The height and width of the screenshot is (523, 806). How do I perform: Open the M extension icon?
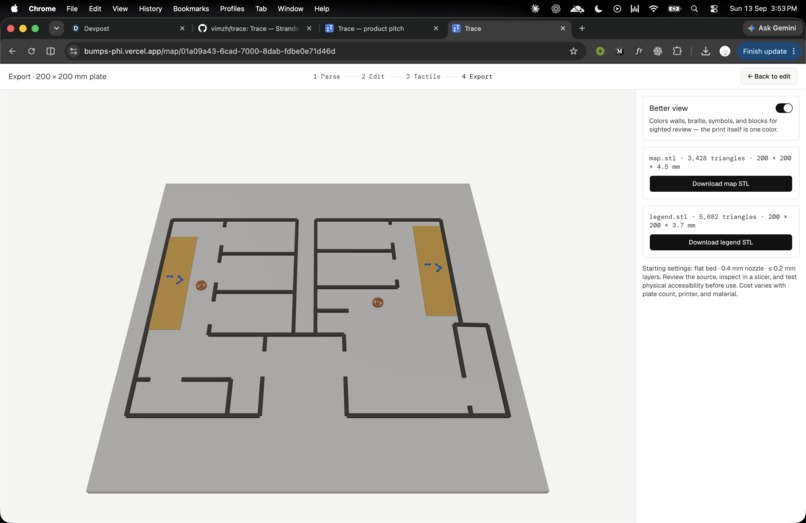[x=619, y=51]
